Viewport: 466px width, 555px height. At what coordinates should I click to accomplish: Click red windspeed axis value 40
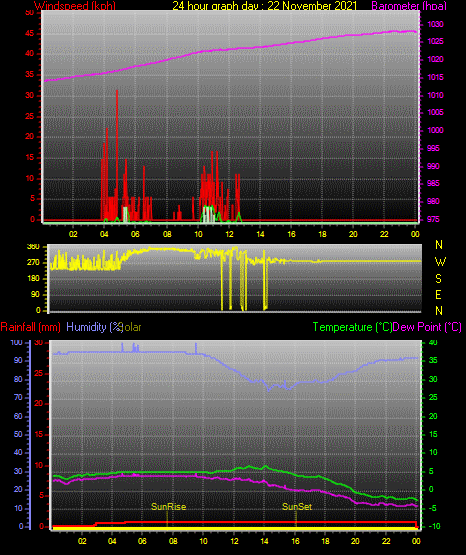pyautogui.click(x=30, y=53)
